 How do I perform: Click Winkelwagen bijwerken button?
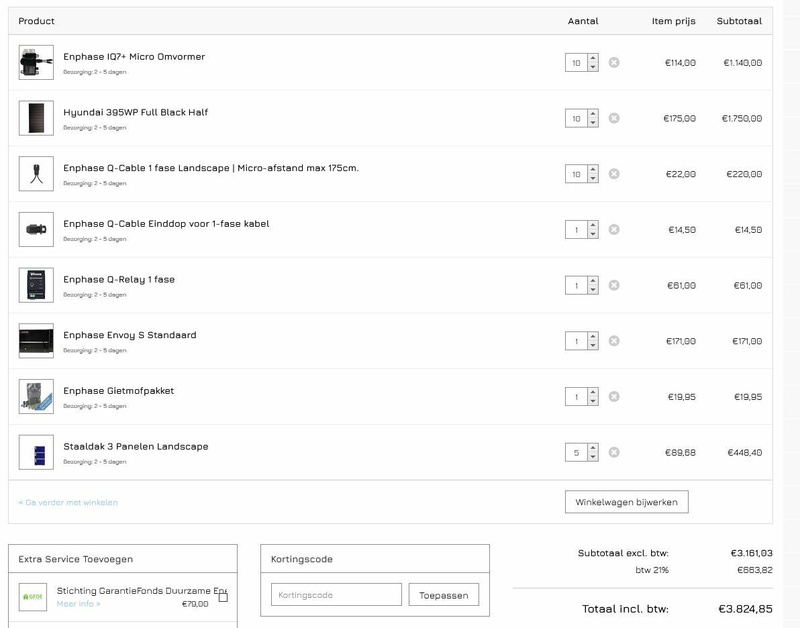point(626,502)
